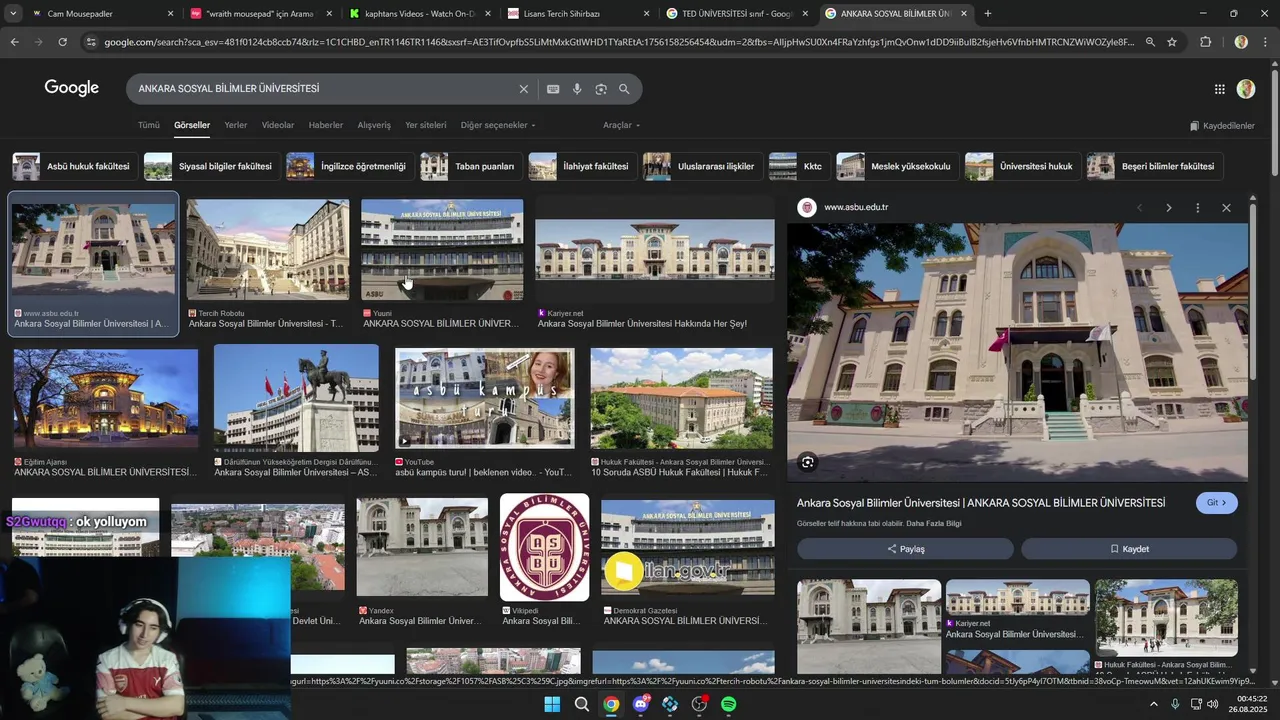
Task: Expand the Diğer seçenekler dropdown
Action: click(x=498, y=125)
